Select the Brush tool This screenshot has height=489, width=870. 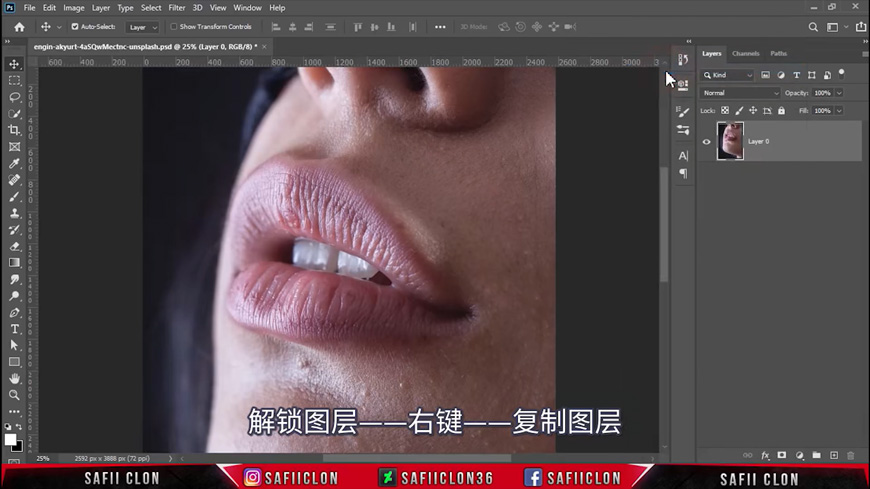(x=14, y=196)
